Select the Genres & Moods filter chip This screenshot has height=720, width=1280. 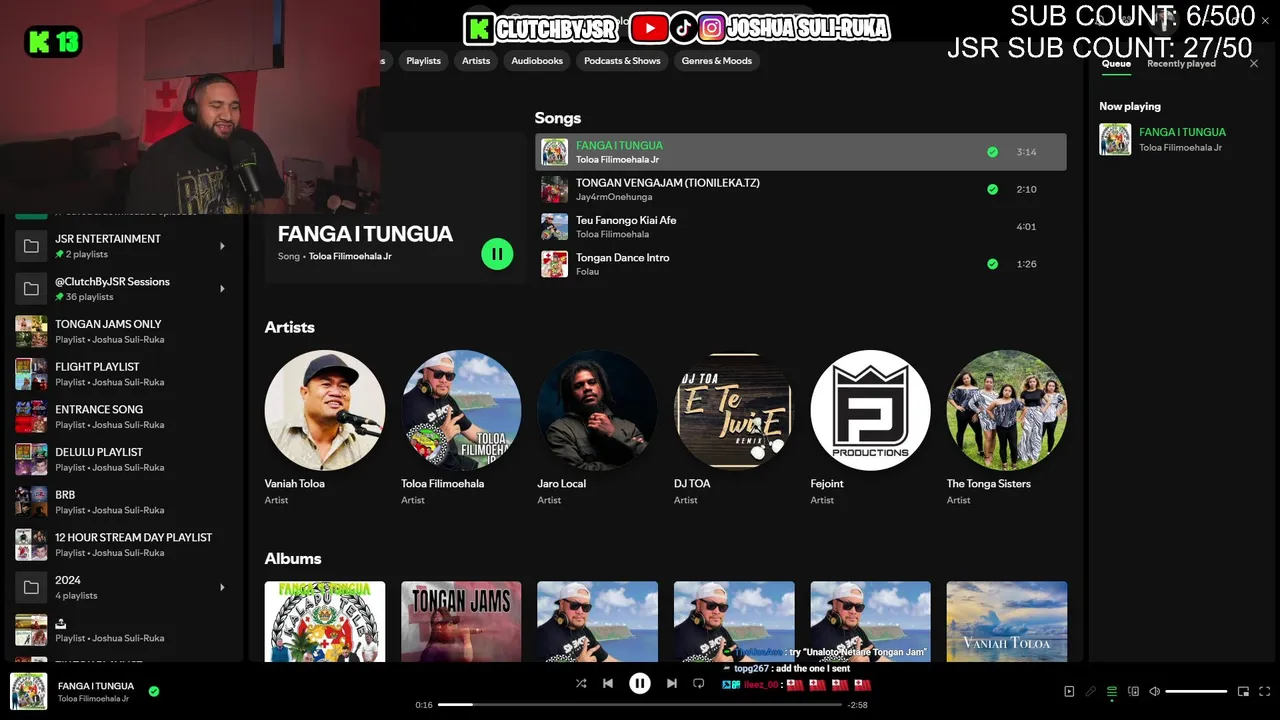coord(717,61)
